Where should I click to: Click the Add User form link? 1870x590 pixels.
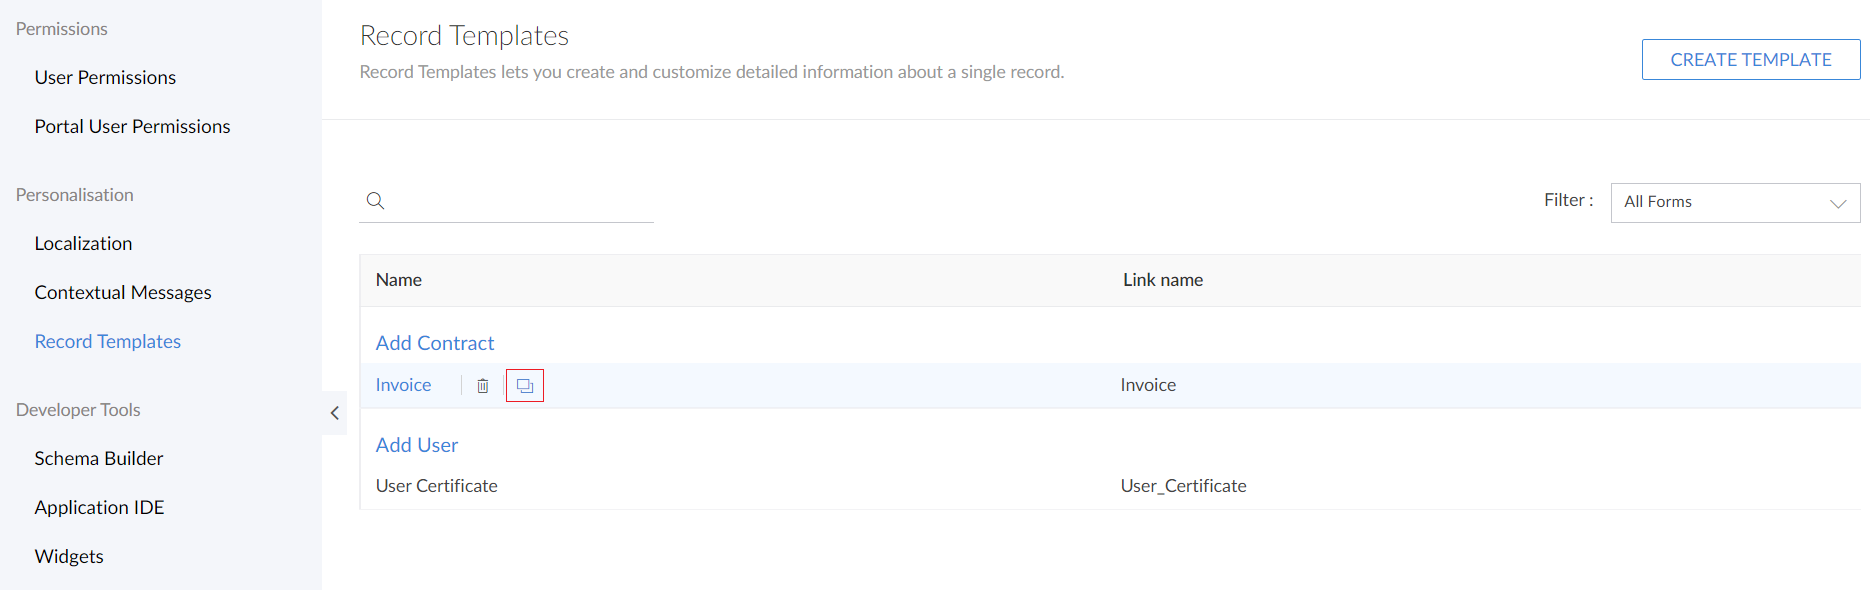(x=417, y=445)
